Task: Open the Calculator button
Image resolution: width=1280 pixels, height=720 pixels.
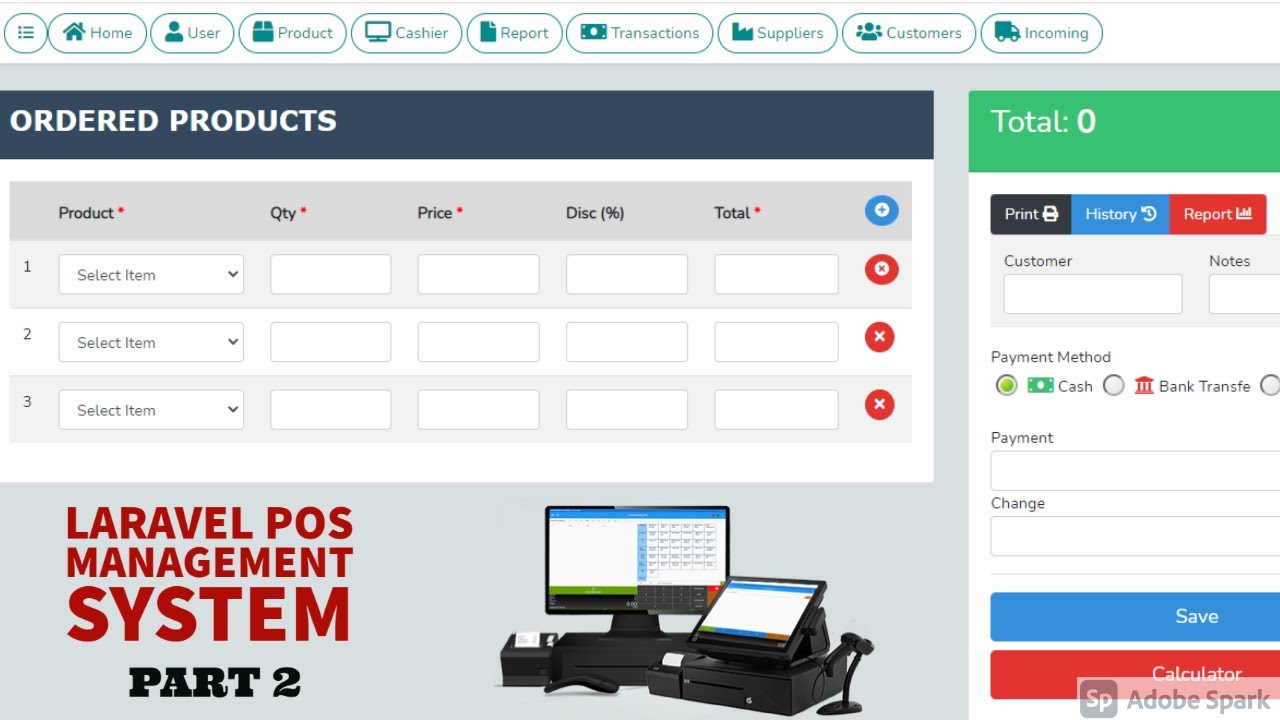Action: pyautogui.click(x=1135, y=675)
